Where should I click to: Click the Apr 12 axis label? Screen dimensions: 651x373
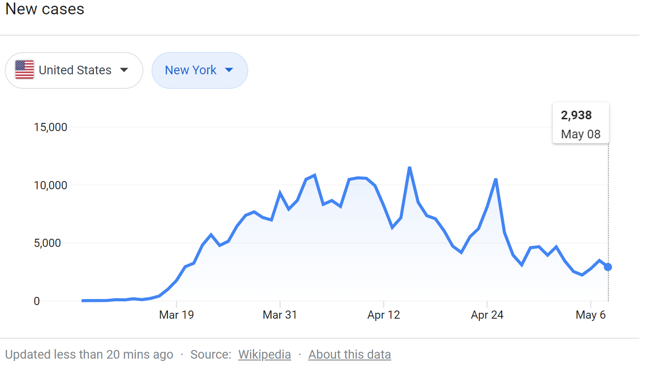pos(384,315)
